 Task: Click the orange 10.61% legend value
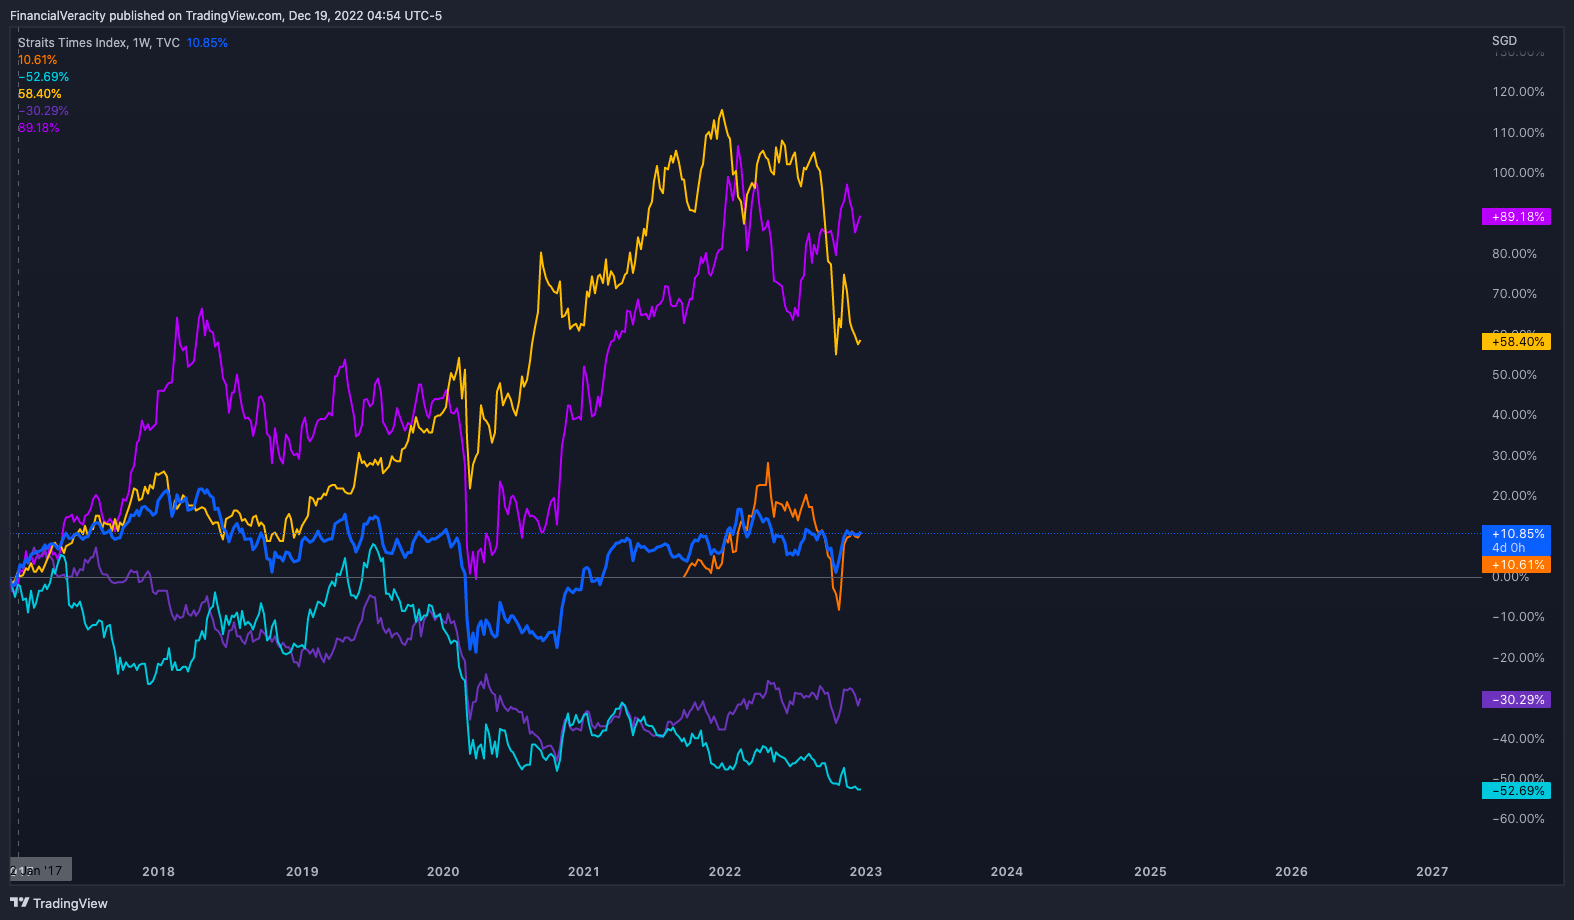click(x=38, y=60)
